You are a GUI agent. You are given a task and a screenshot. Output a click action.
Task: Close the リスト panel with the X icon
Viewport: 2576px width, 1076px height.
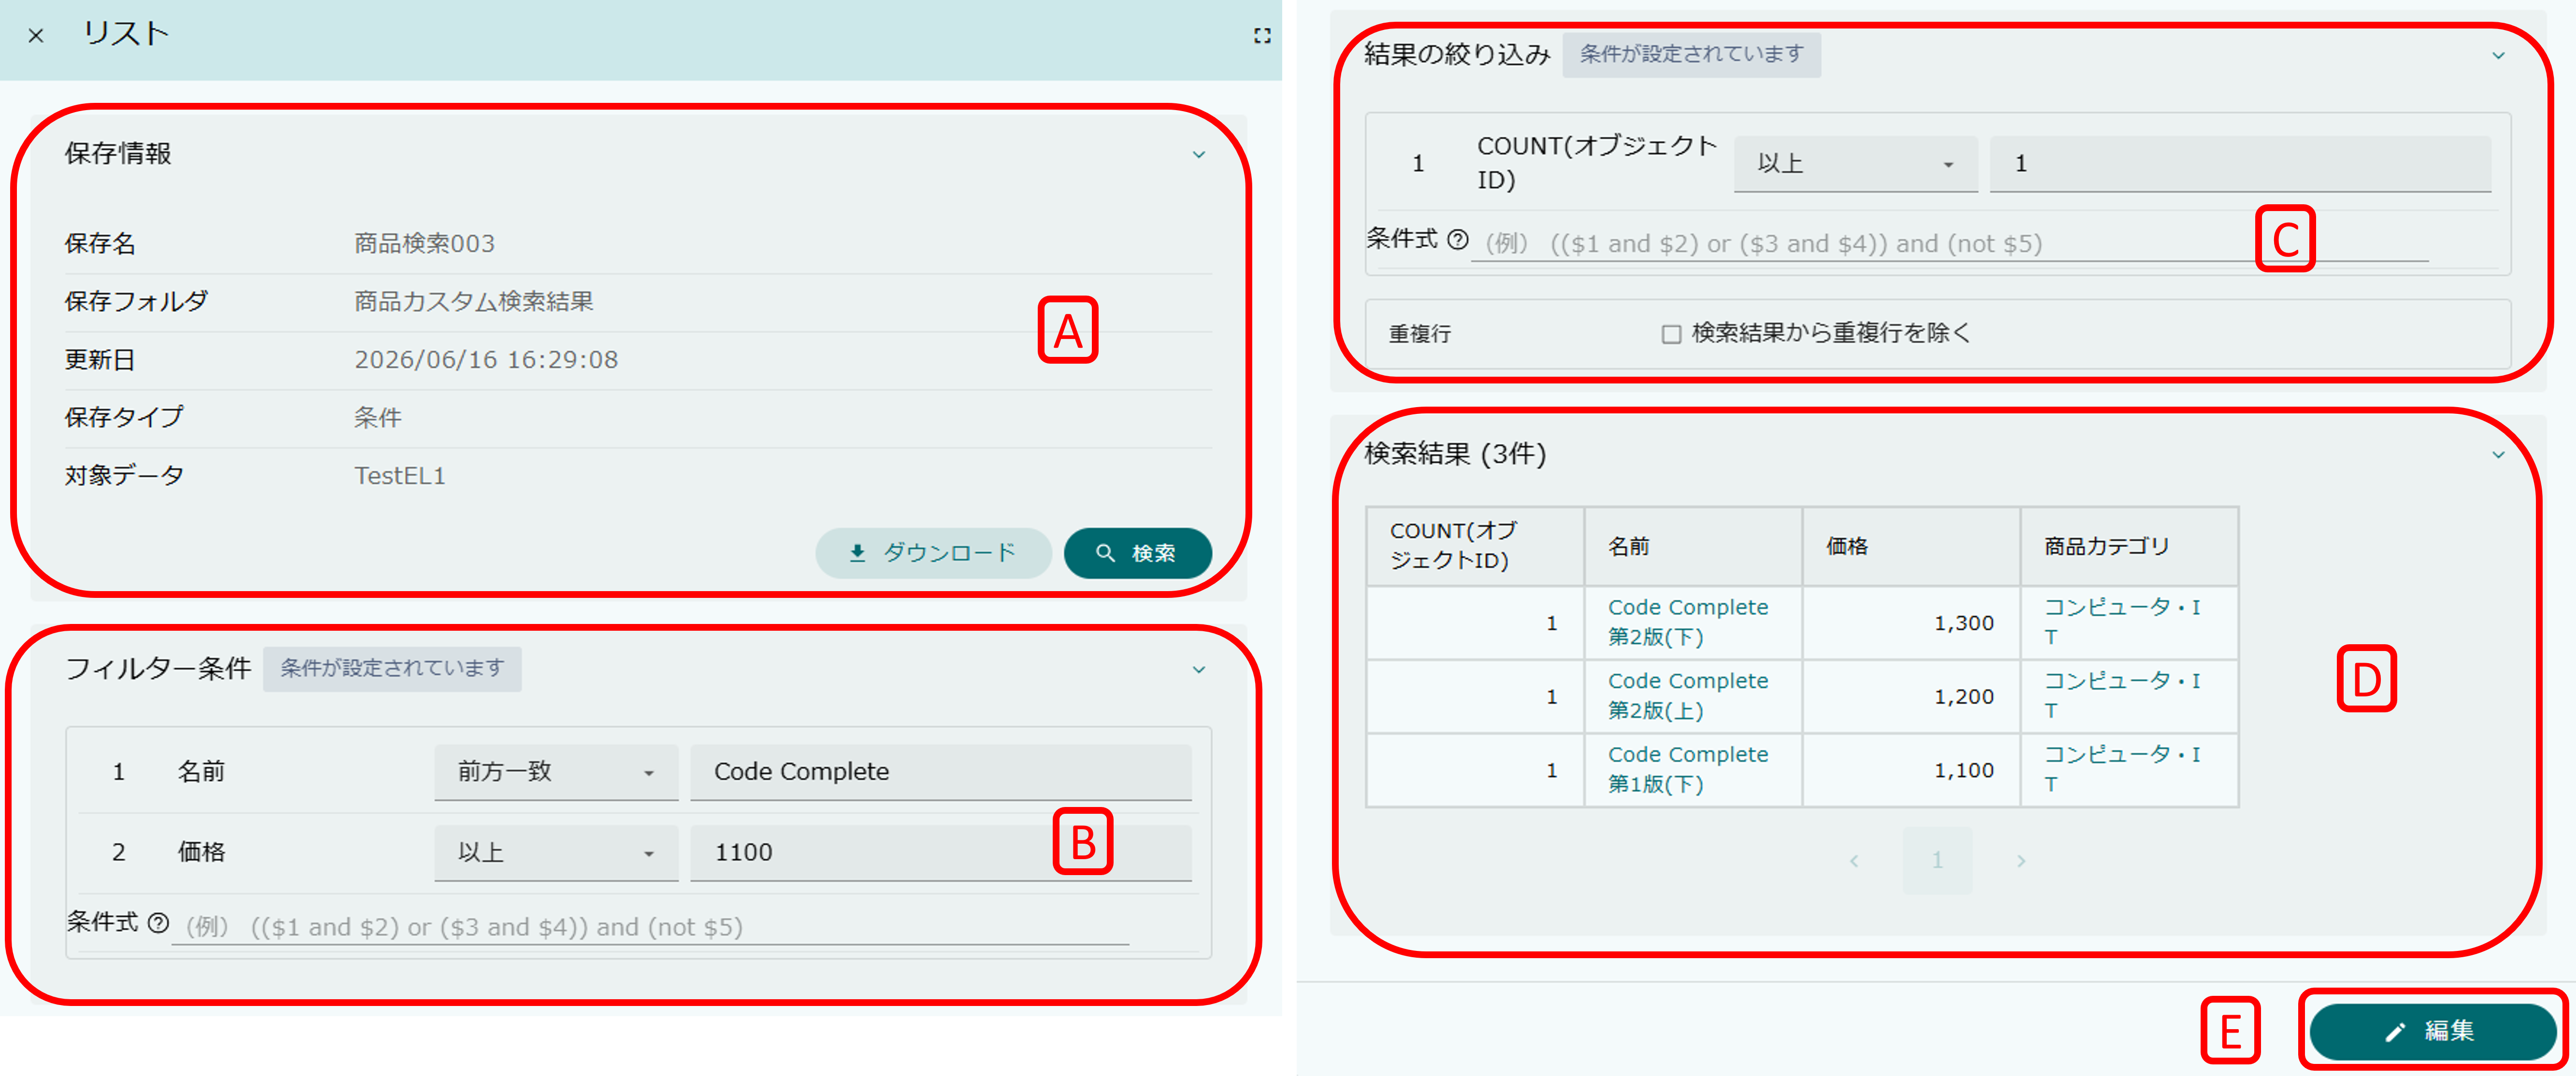tap(36, 36)
